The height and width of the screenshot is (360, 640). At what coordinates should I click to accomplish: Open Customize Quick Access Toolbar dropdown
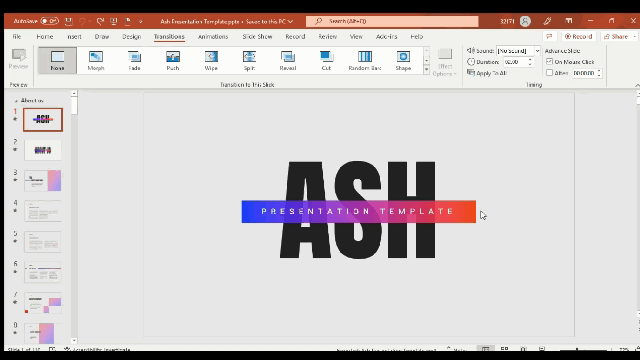tap(140, 21)
